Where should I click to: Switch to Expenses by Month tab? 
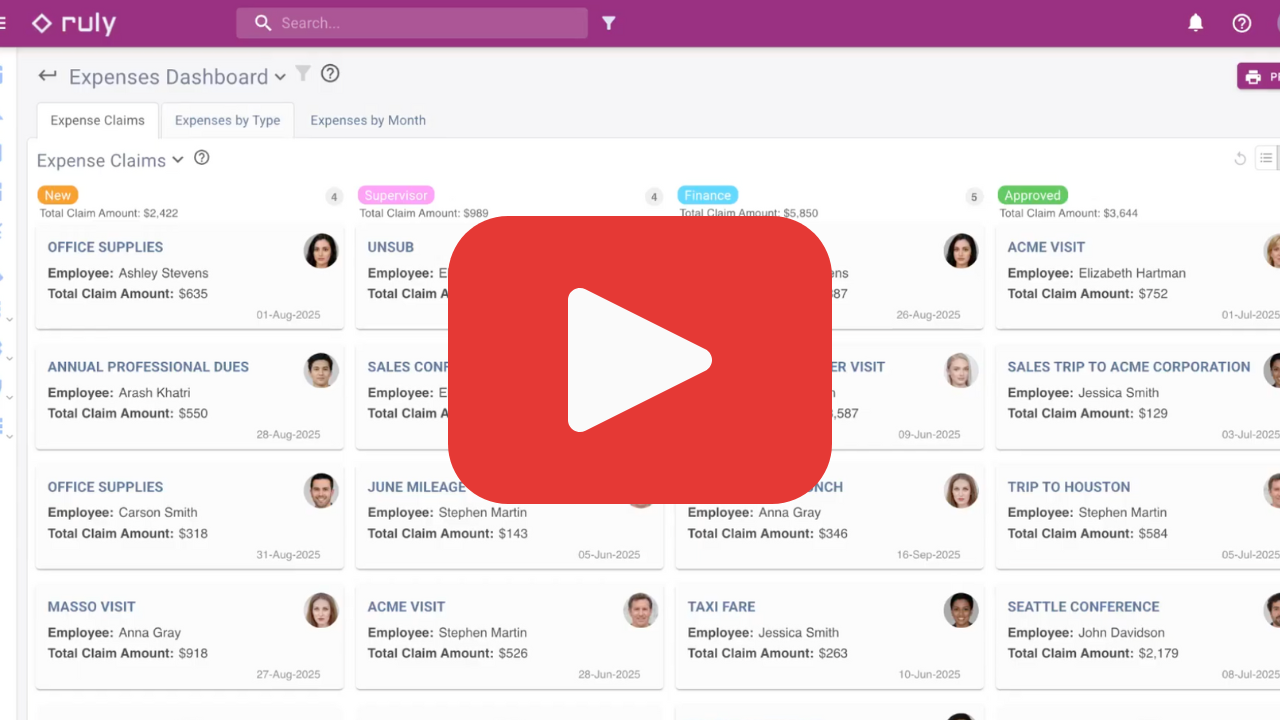pos(368,120)
